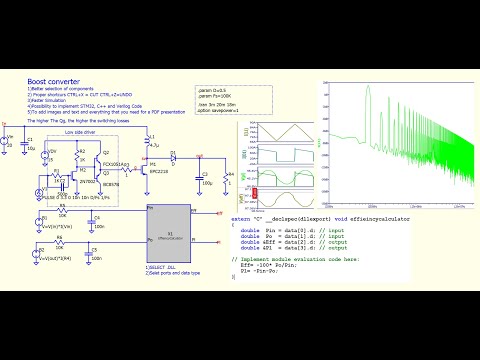The width and height of the screenshot is (480, 360).
Task: Click the 'Better selection of components' note
Action: point(61,89)
